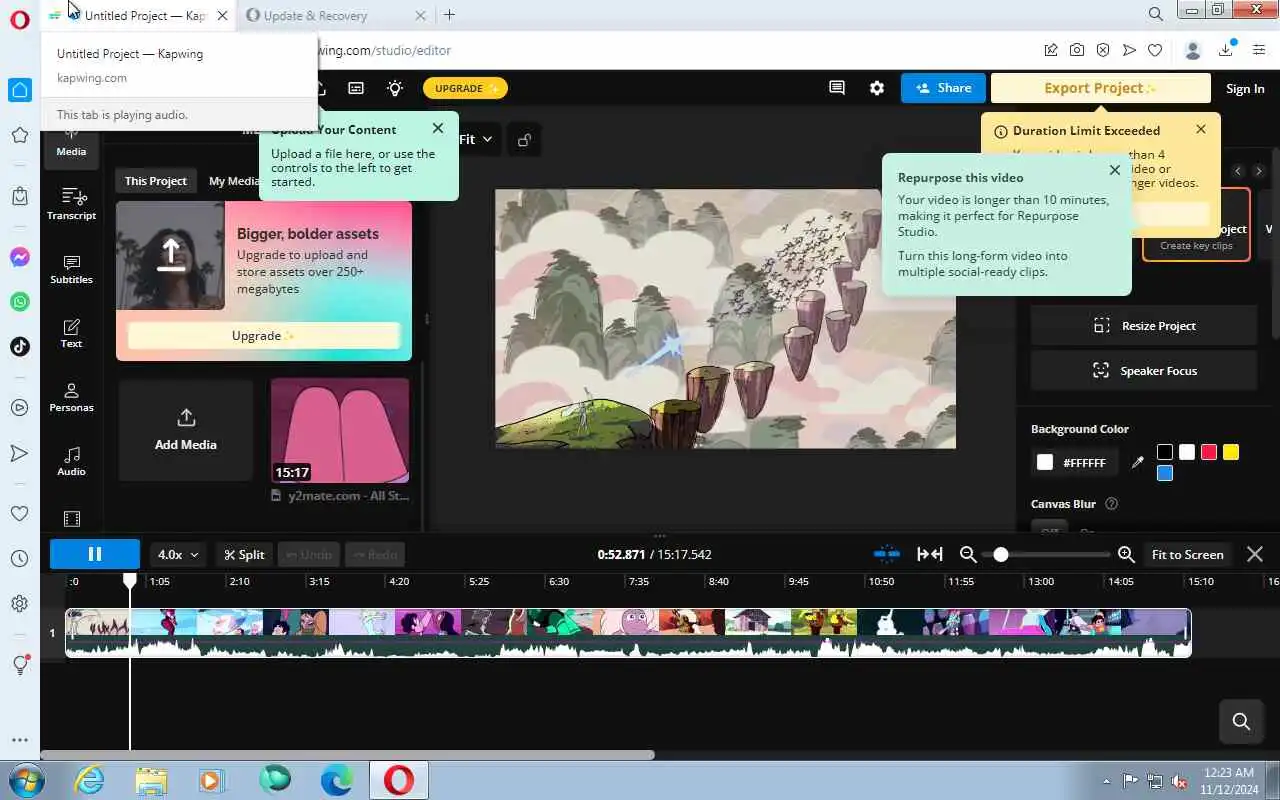Click the Canvas Blur help icon
Image resolution: width=1280 pixels, height=800 pixels.
coord(1111,504)
